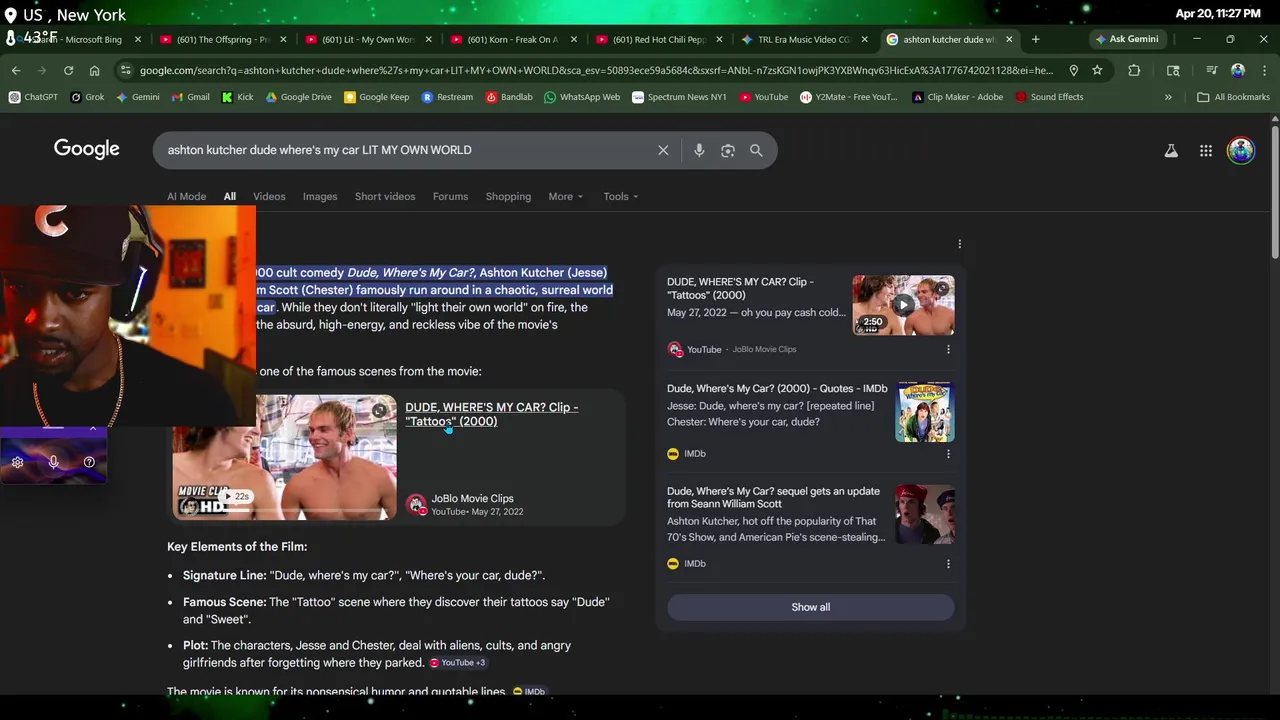This screenshot has height=720, width=1280.
Task: Switch to Videos results tab
Action: click(x=269, y=196)
